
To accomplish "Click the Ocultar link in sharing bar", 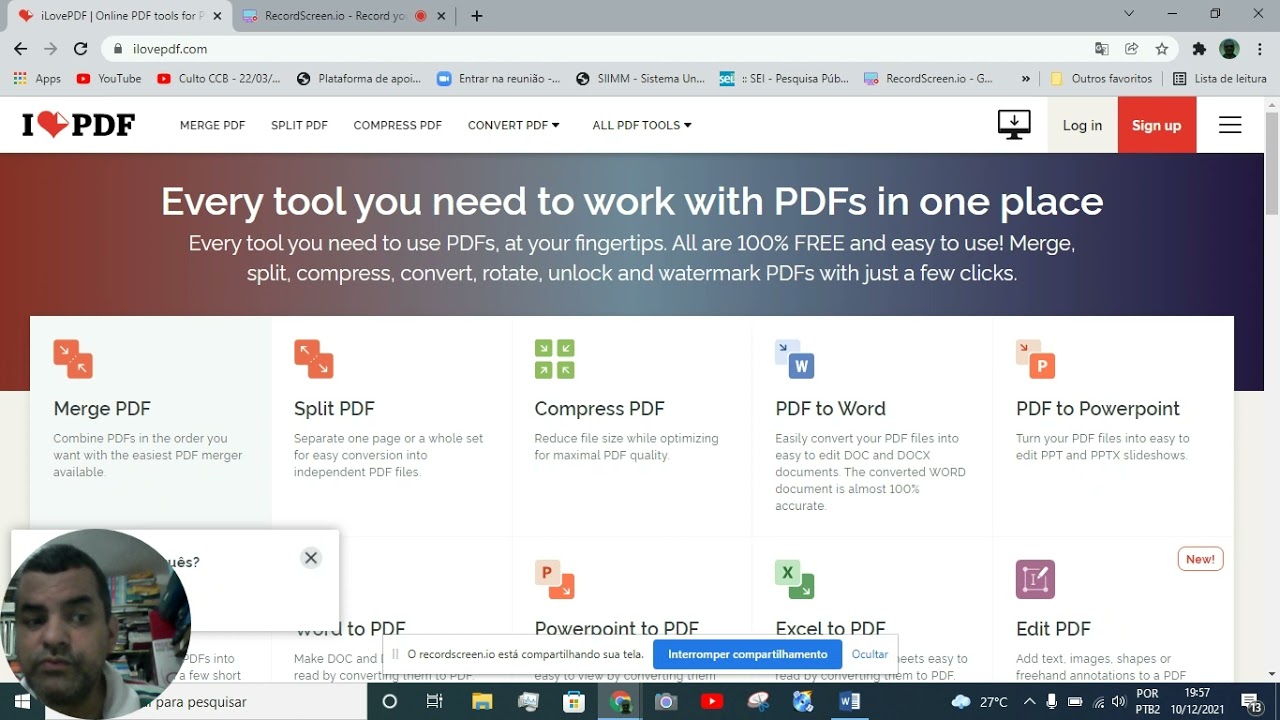I will 870,654.
